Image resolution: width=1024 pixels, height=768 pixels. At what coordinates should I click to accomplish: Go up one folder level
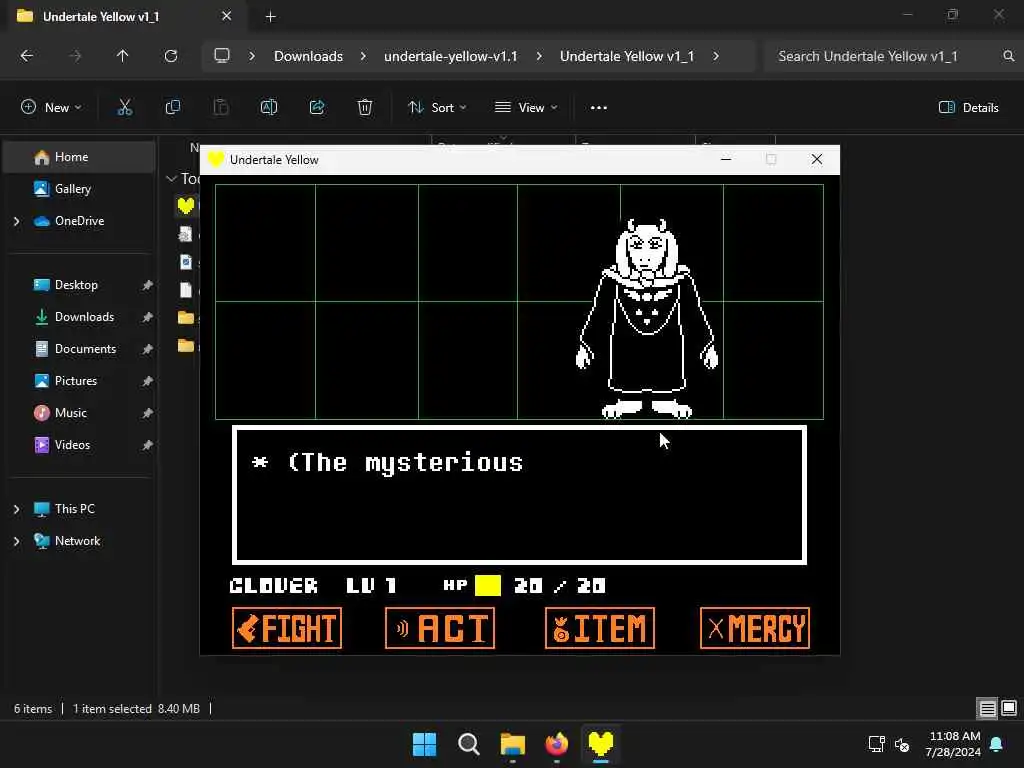122,56
